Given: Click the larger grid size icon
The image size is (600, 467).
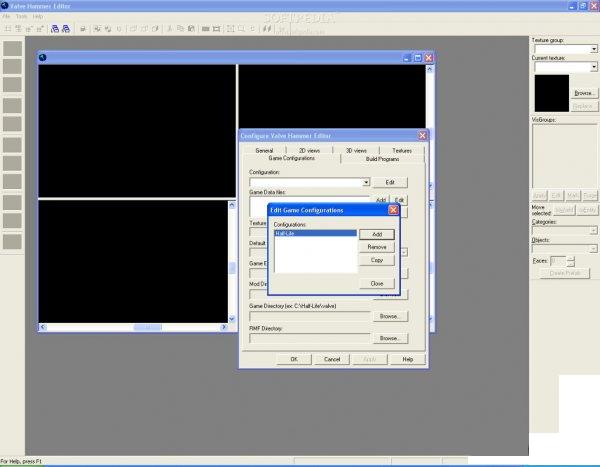Looking at the screenshot, I should [40, 29].
